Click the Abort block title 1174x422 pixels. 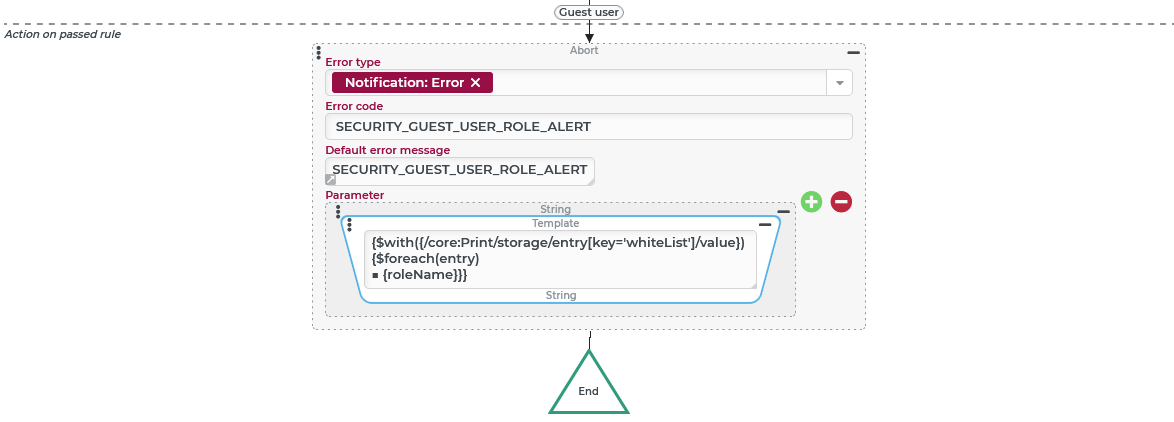pyautogui.click(x=584, y=51)
